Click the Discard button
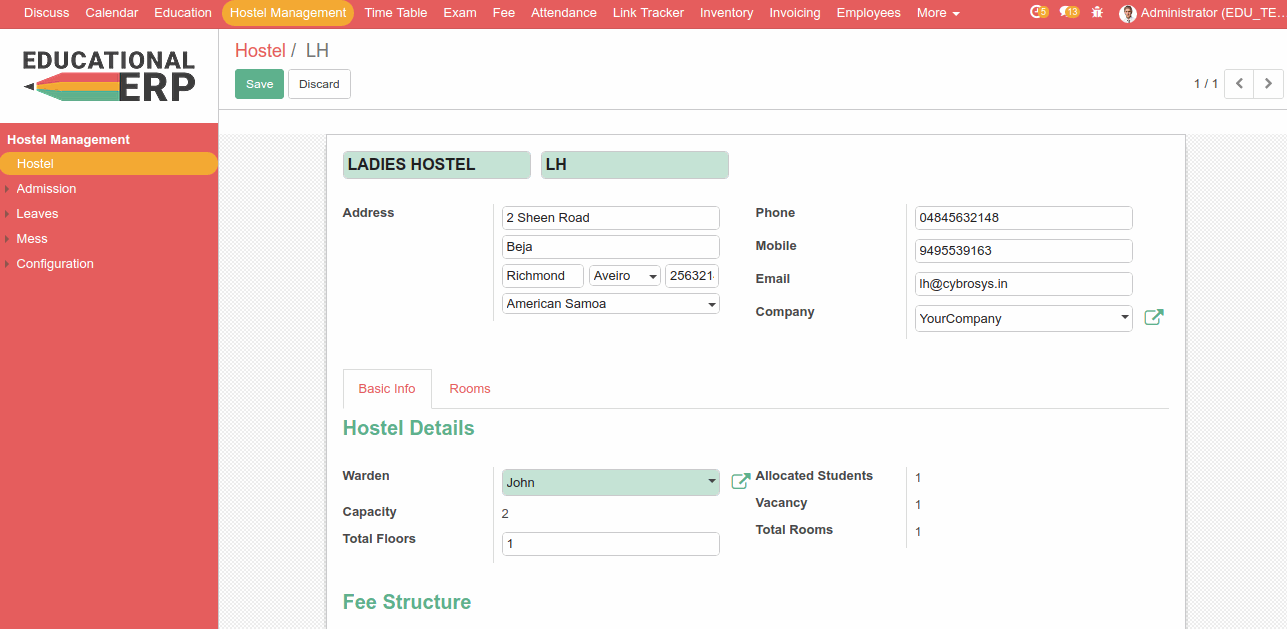Image resolution: width=1287 pixels, height=629 pixels. pos(319,84)
